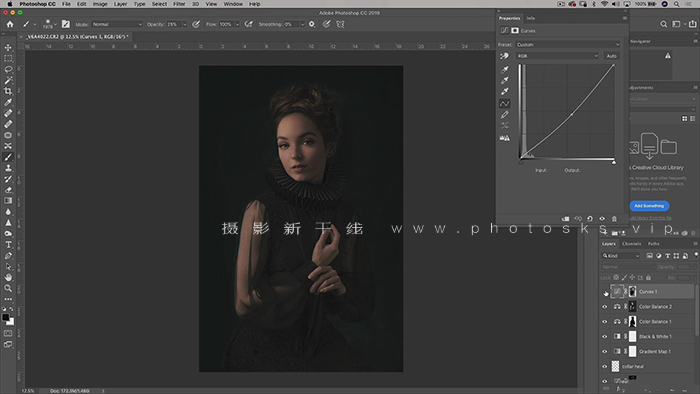Choose edit points to modify curve mode
The height and width of the screenshot is (394, 700).
504,104
